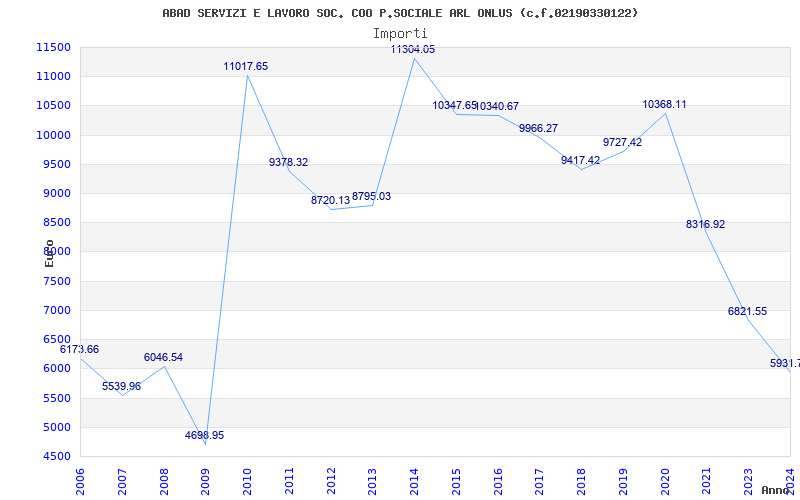Click the Euro axis label
The width and height of the screenshot is (800, 500).
pyautogui.click(x=49, y=254)
